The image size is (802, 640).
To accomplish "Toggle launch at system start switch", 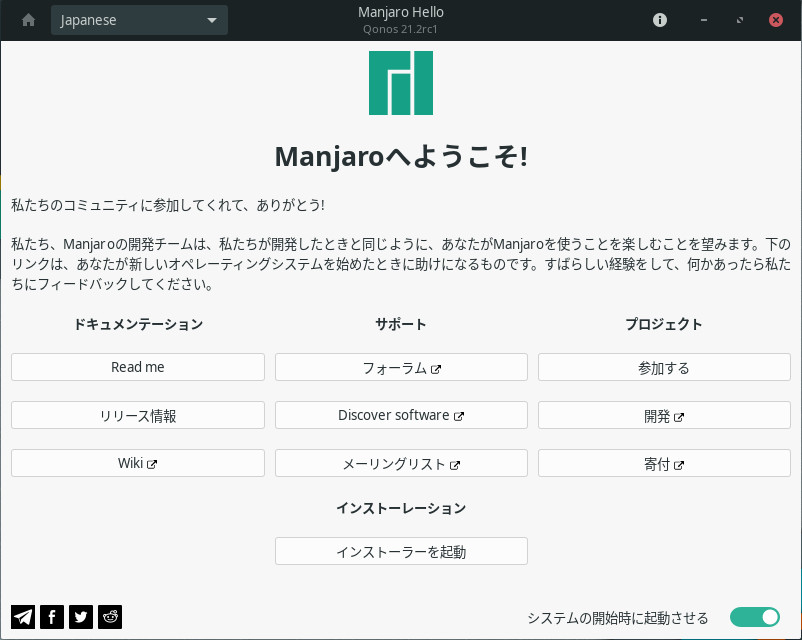I will point(754,617).
